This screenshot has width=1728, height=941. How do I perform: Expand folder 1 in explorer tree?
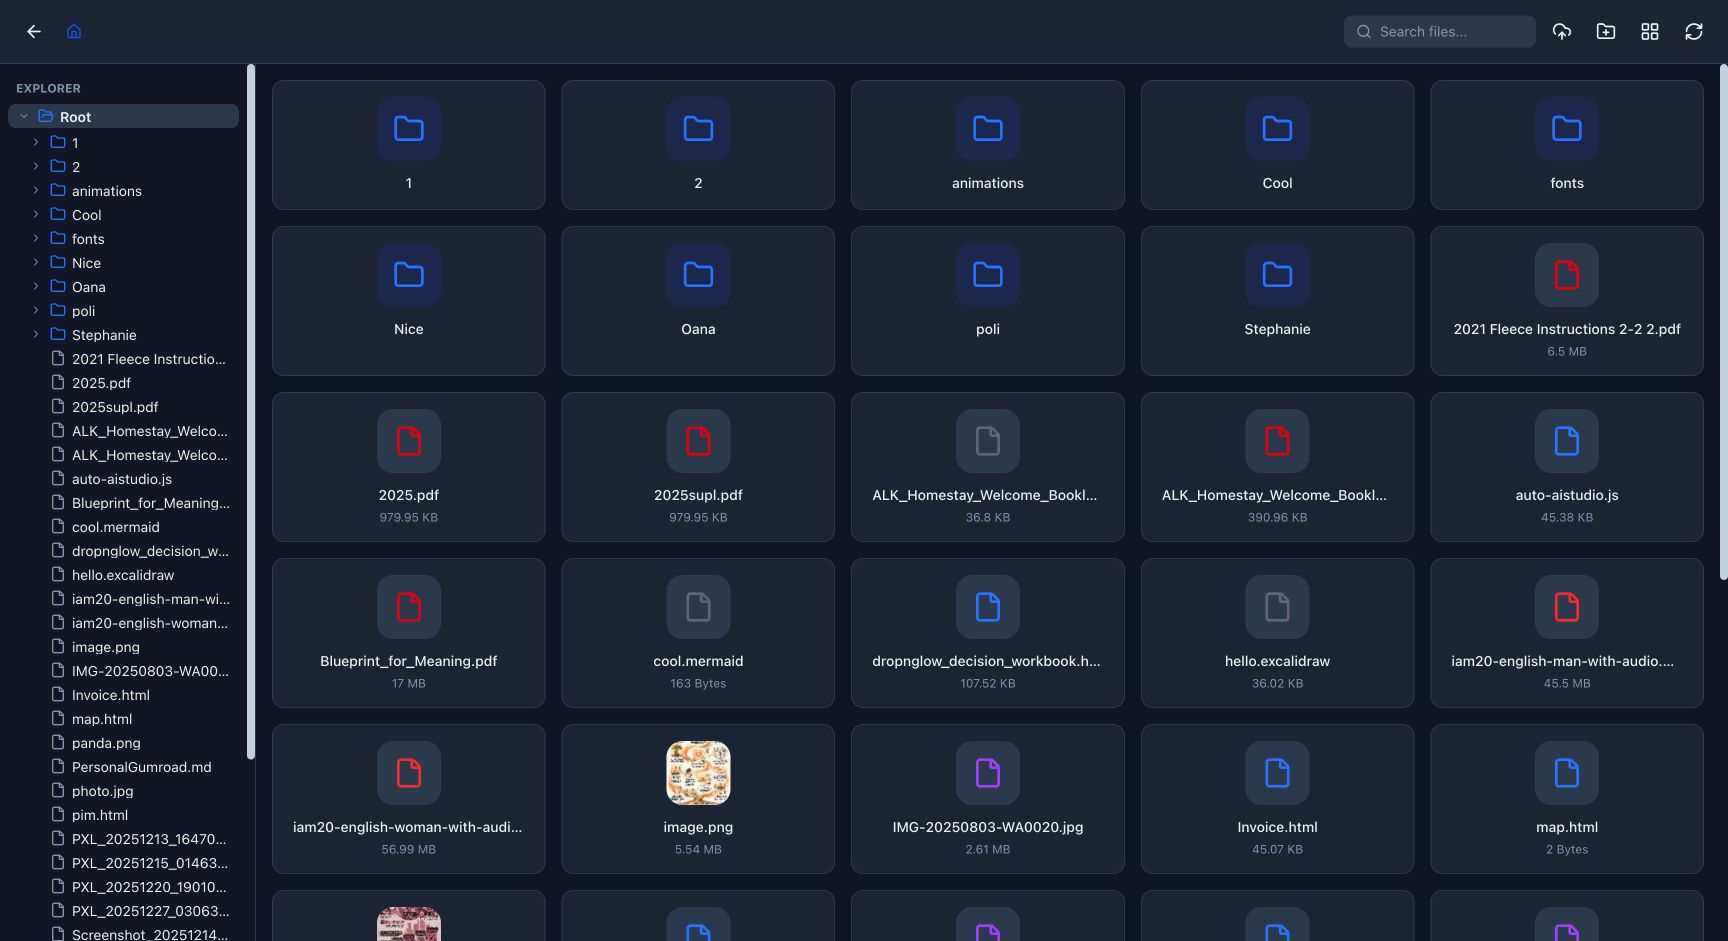coord(36,142)
